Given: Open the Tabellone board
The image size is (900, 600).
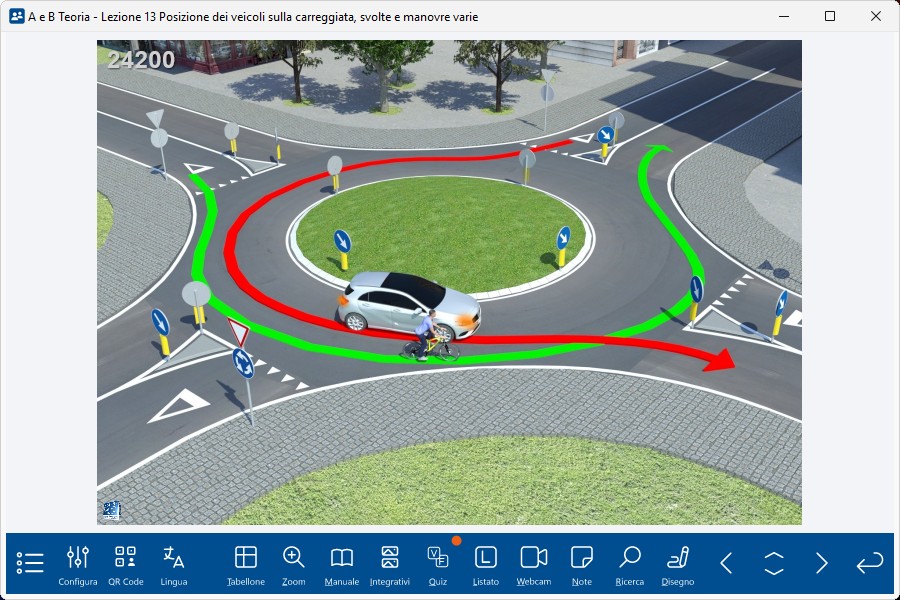Looking at the screenshot, I should 246,564.
